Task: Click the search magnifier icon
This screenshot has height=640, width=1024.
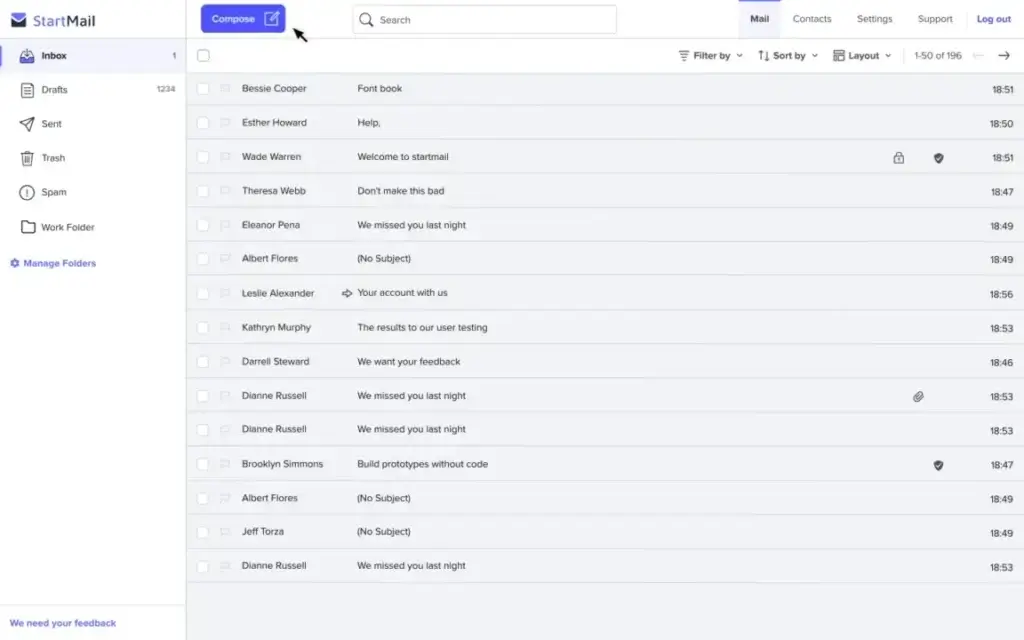Action: pos(366,20)
